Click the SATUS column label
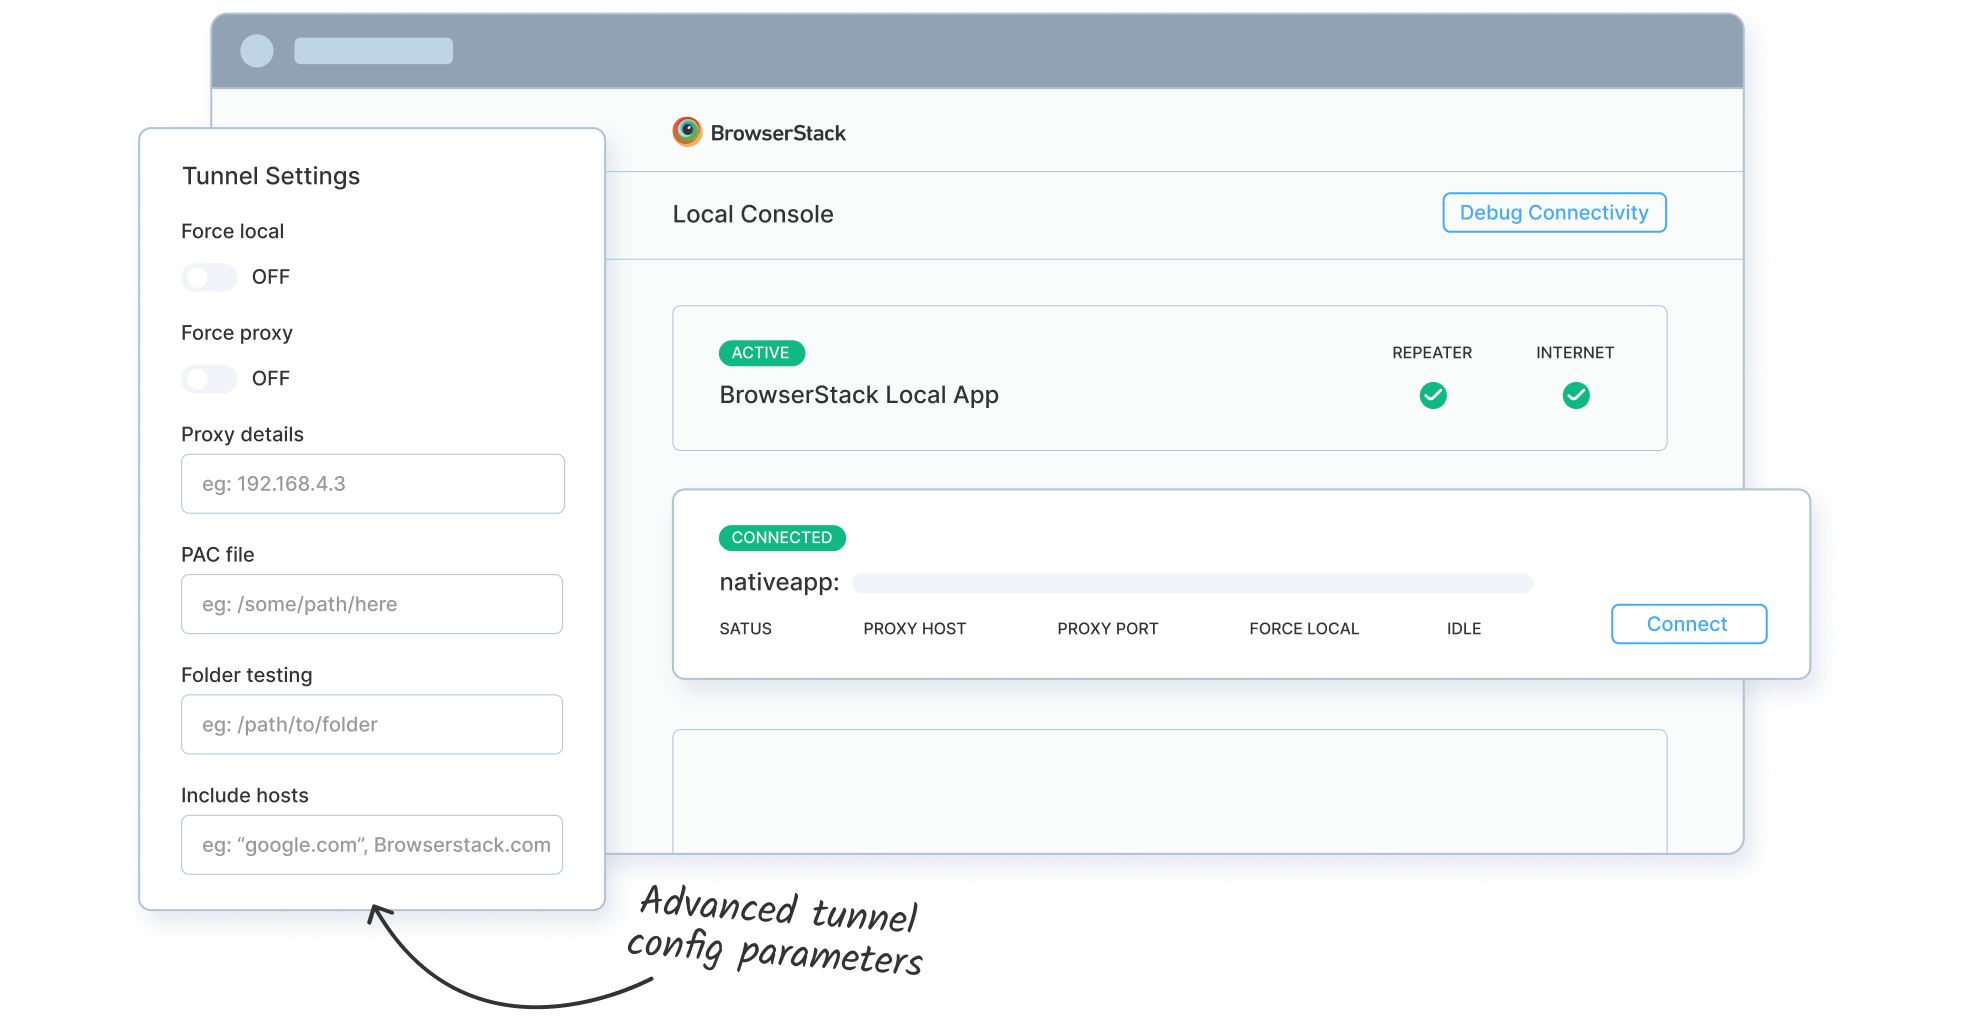The width and height of the screenshot is (1961, 1036). pos(746,629)
